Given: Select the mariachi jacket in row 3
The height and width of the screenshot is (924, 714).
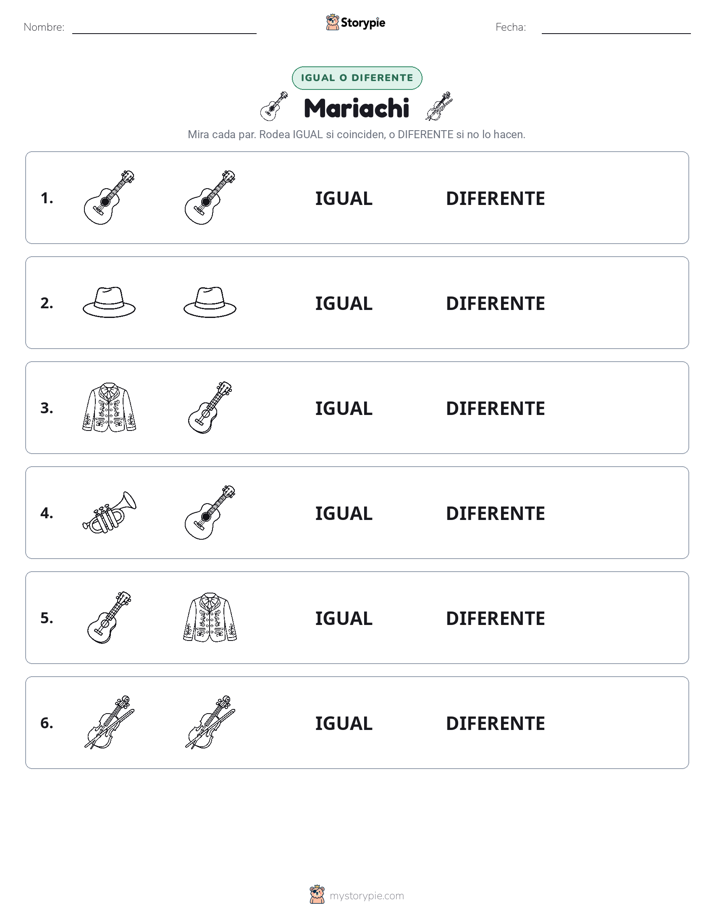Looking at the screenshot, I should click(109, 407).
